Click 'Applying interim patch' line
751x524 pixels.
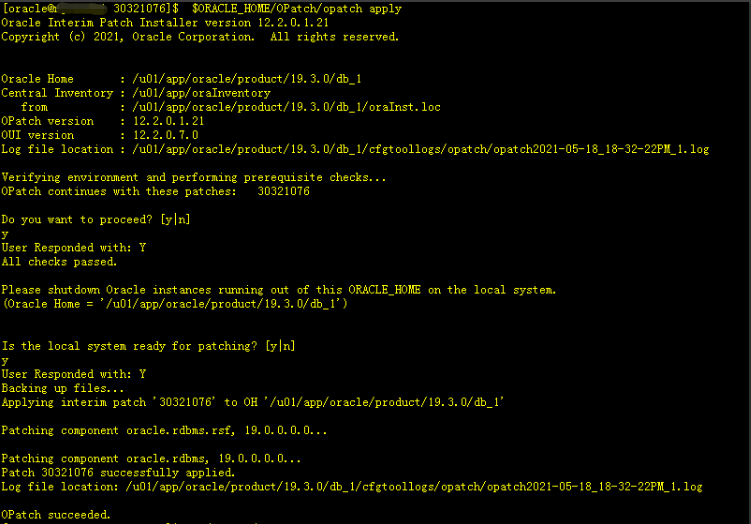pyautogui.click(x=252, y=402)
